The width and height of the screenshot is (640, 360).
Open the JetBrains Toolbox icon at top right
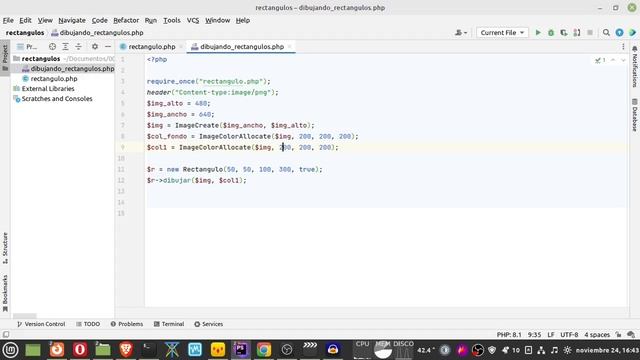tap(632, 33)
